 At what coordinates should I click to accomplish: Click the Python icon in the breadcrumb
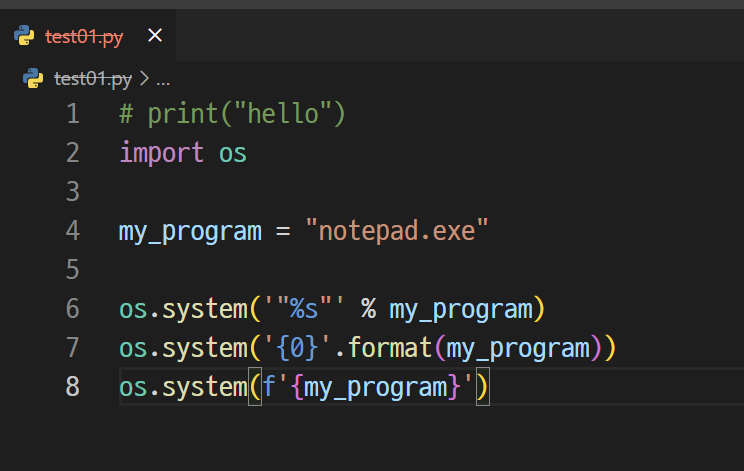tap(33, 78)
